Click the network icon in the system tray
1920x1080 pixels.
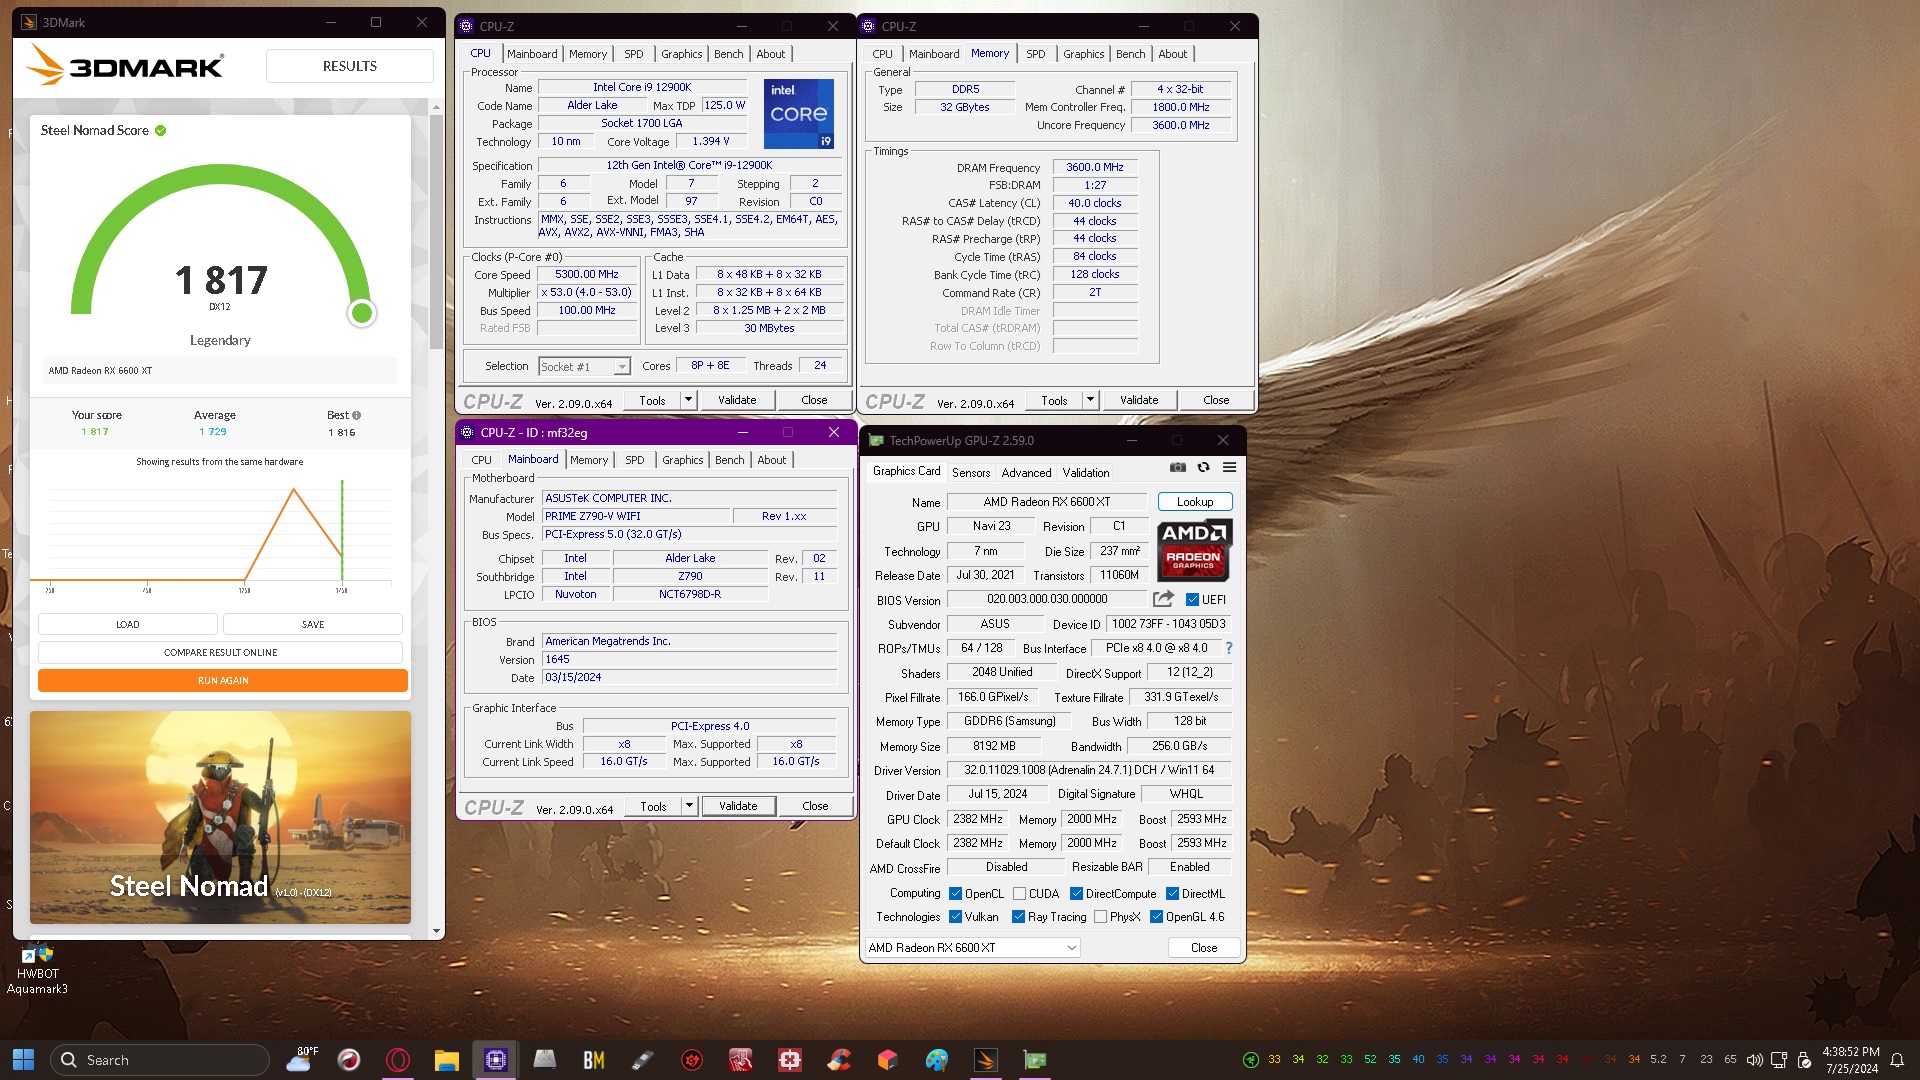coord(1779,1060)
